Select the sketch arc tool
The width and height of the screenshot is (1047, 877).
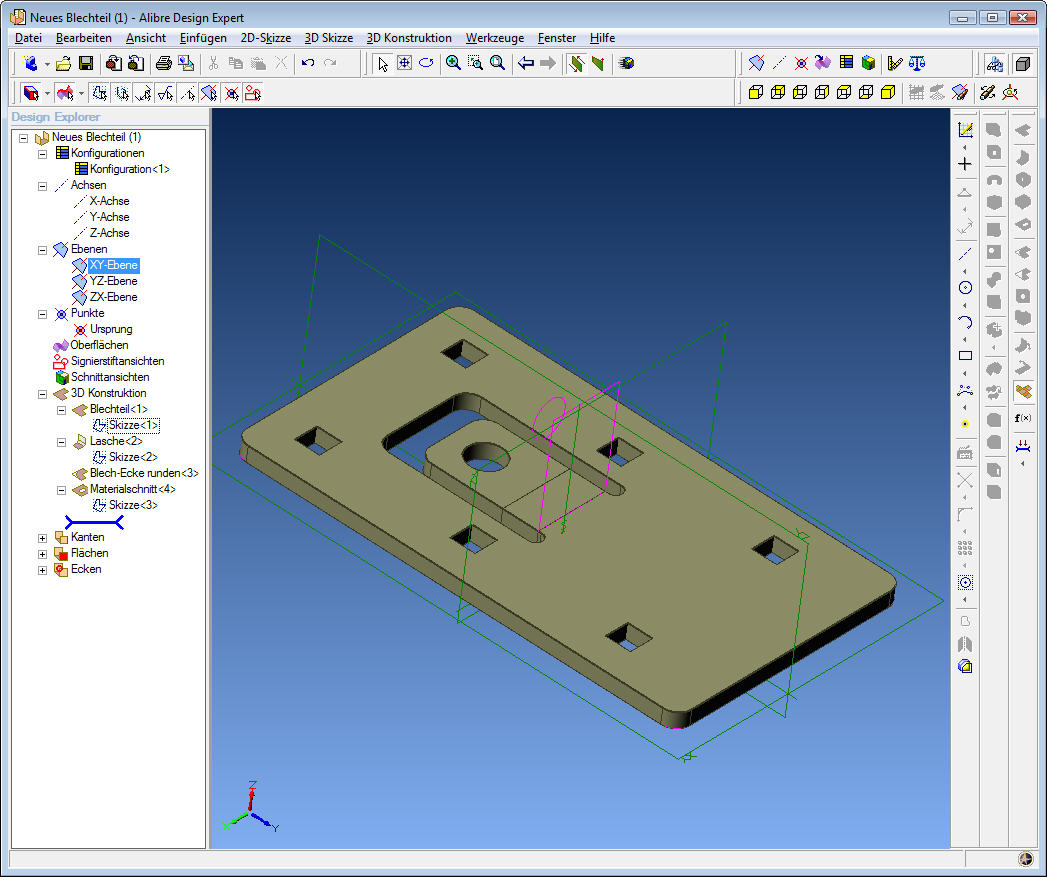coord(965,322)
